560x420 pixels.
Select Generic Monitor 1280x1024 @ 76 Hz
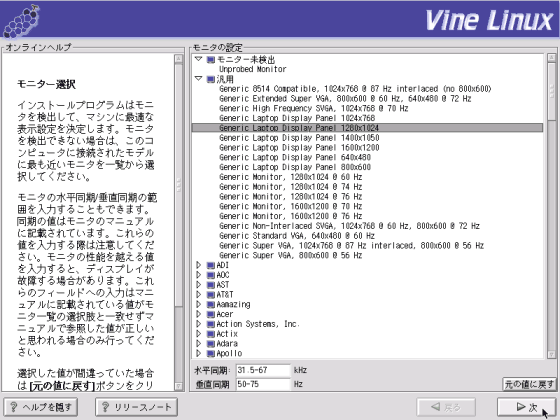pyautogui.click(x=290, y=197)
